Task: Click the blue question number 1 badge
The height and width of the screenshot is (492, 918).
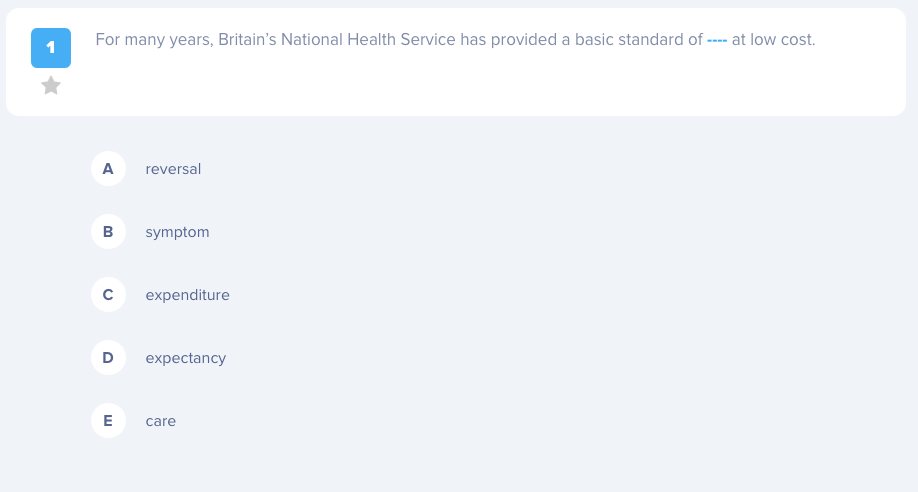Action: (51, 47)
